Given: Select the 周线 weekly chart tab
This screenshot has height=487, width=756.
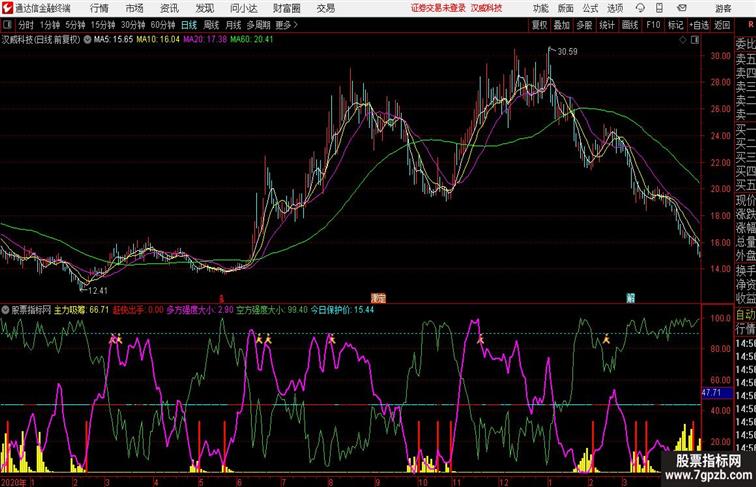Looking at the screenshot, I should (211, 25).
